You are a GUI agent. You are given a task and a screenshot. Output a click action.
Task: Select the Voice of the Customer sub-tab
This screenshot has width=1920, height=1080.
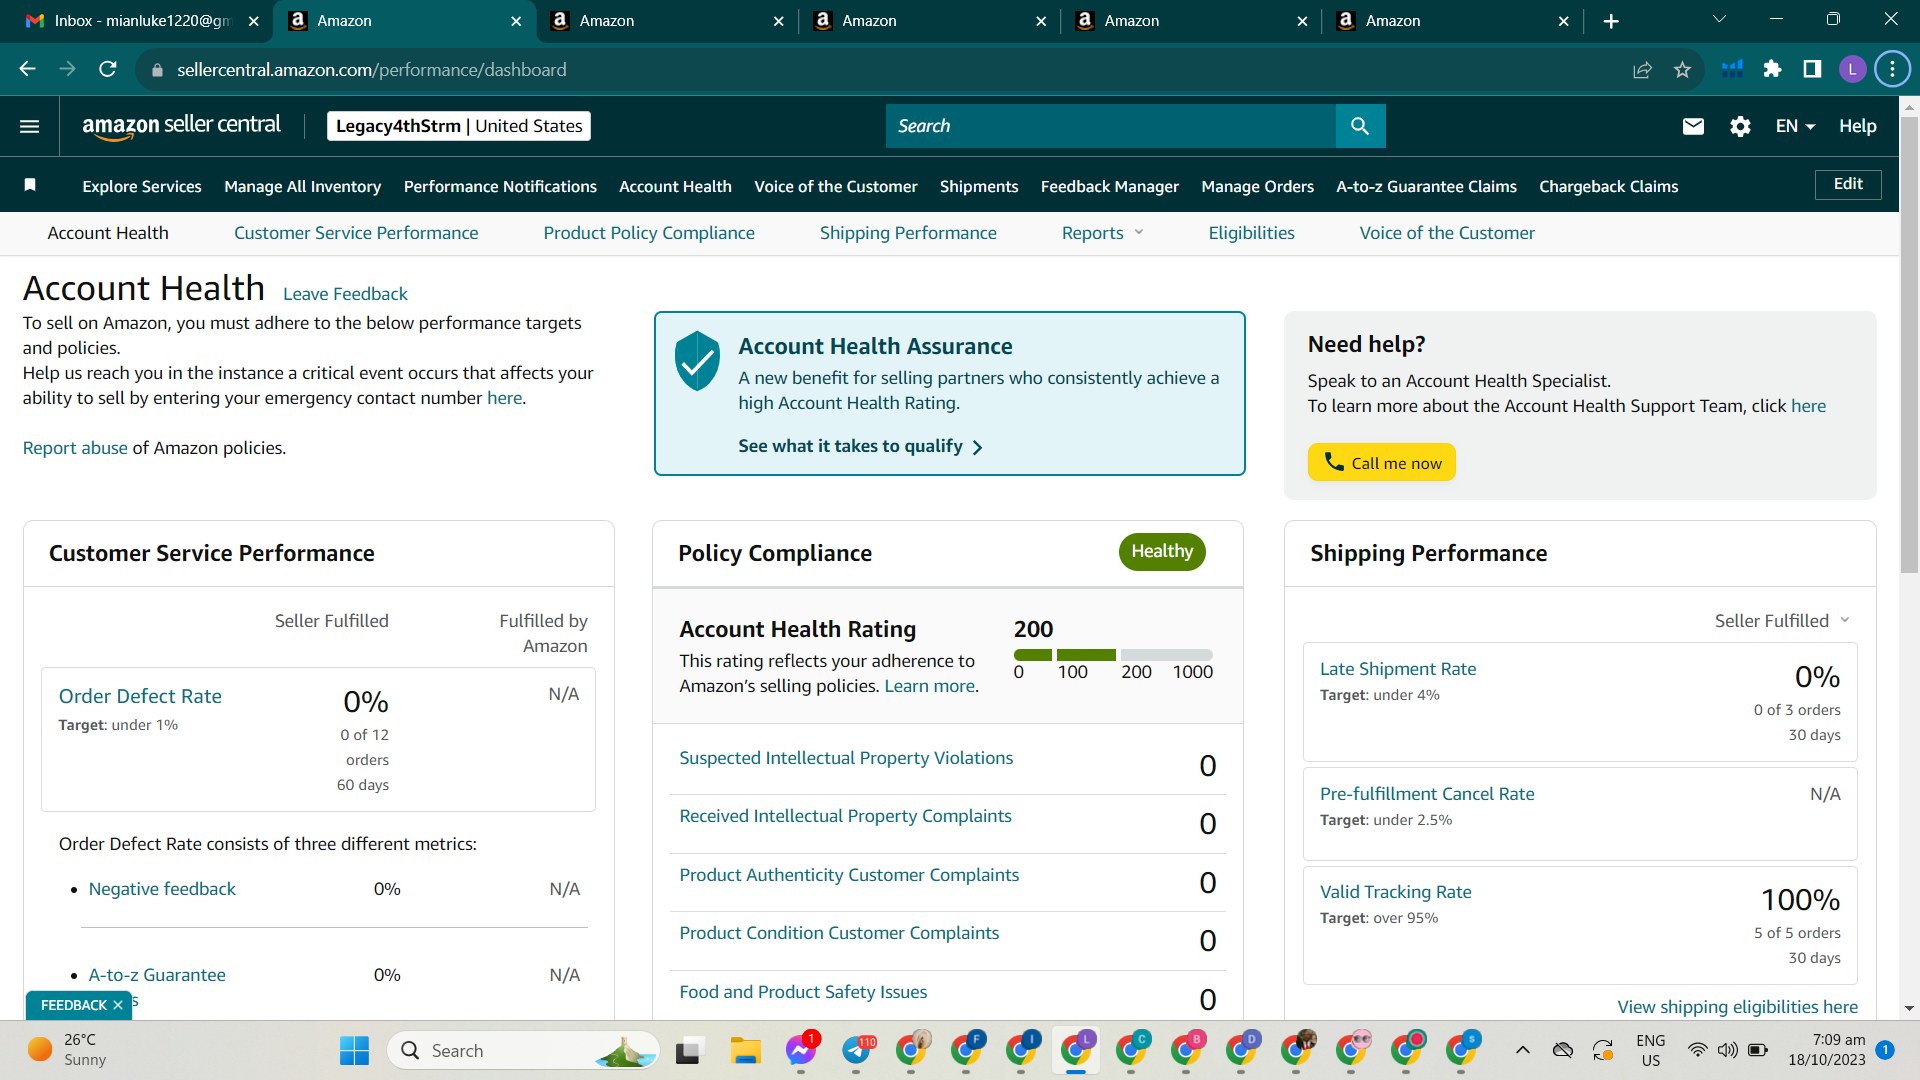1447,233
